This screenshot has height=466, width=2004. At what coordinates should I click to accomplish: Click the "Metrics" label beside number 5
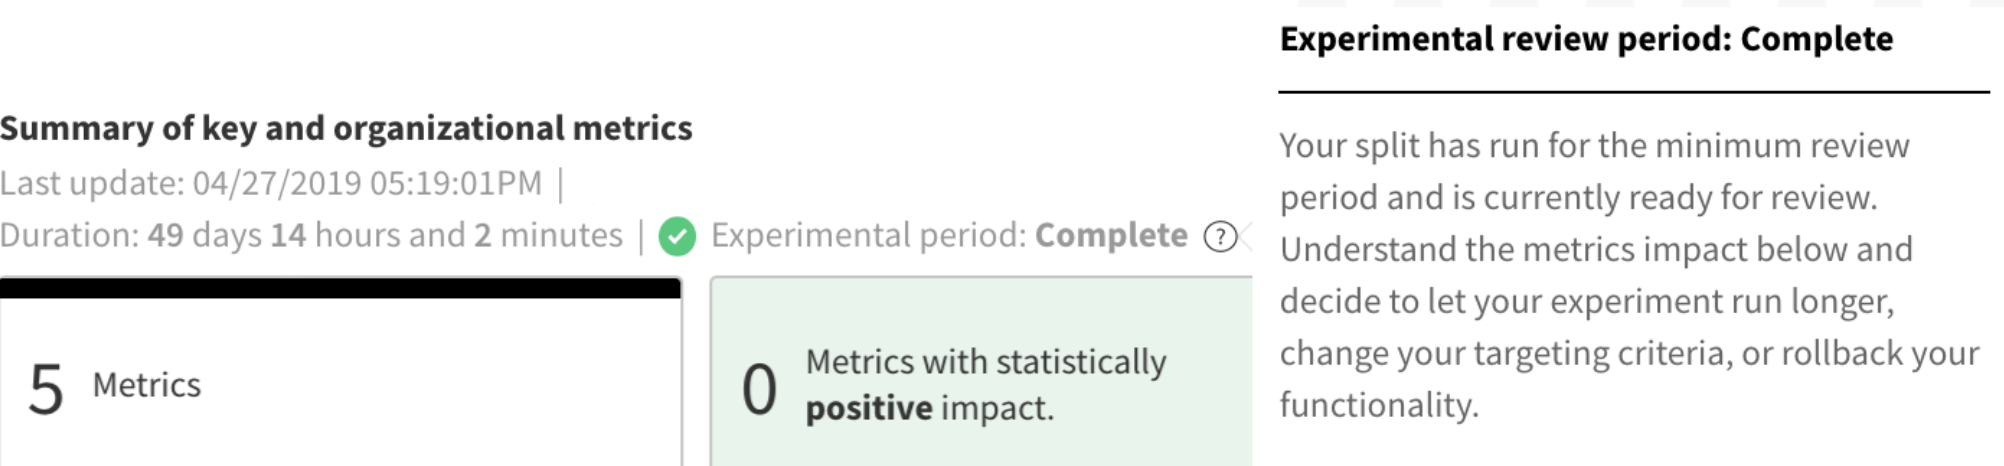click(147, 385)
